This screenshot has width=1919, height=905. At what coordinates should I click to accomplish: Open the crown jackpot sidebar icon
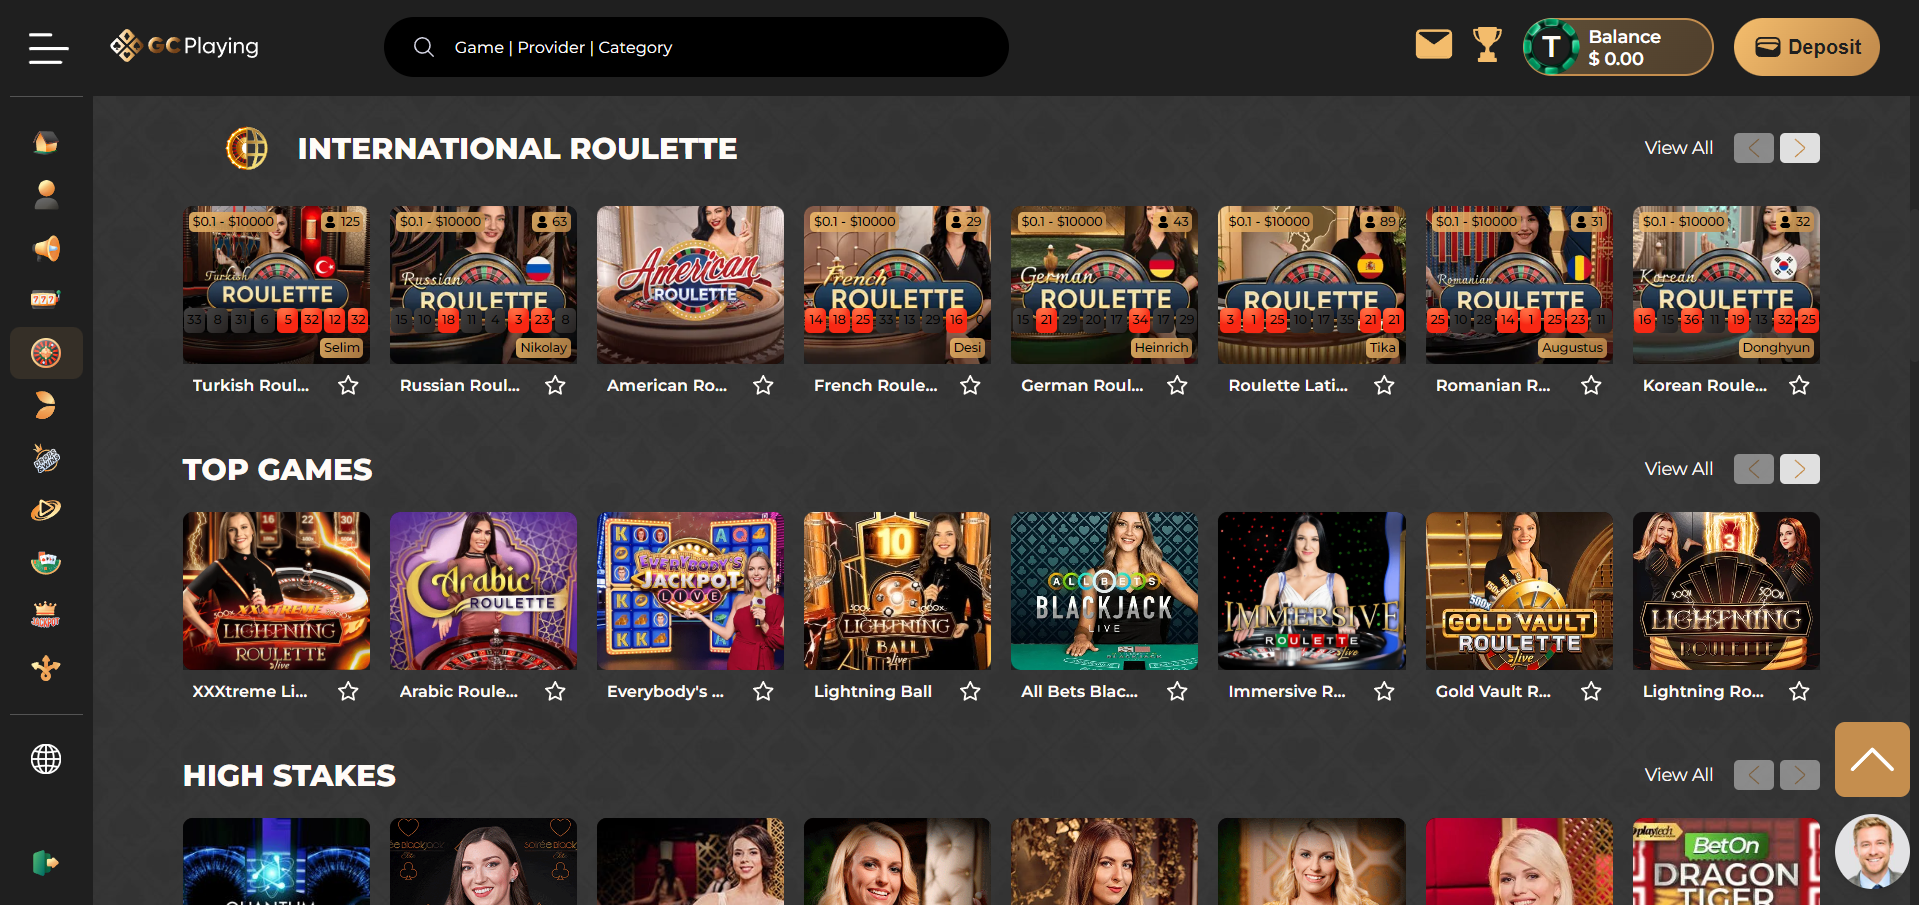click(46, 615)
